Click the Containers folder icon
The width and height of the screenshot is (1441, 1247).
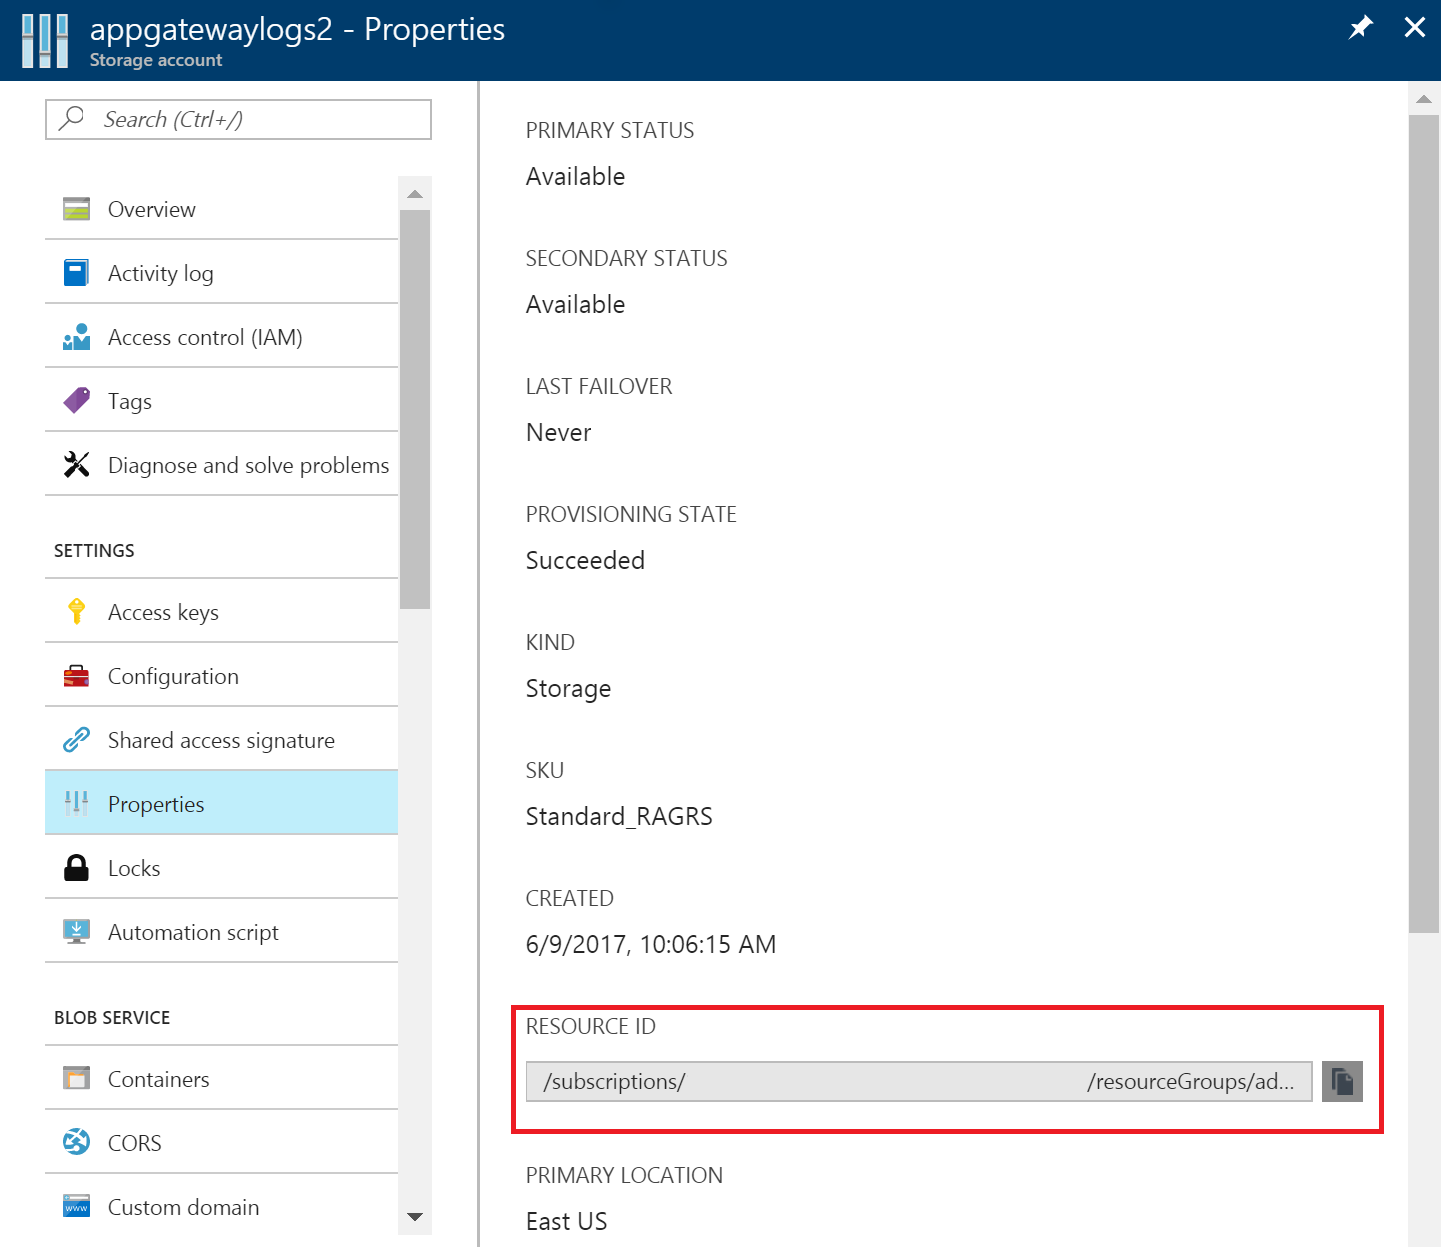(76, 1078)
